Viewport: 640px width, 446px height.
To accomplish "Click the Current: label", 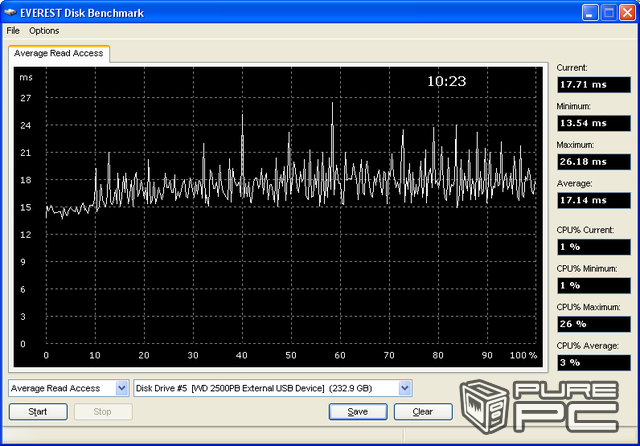I will (572, 68).
